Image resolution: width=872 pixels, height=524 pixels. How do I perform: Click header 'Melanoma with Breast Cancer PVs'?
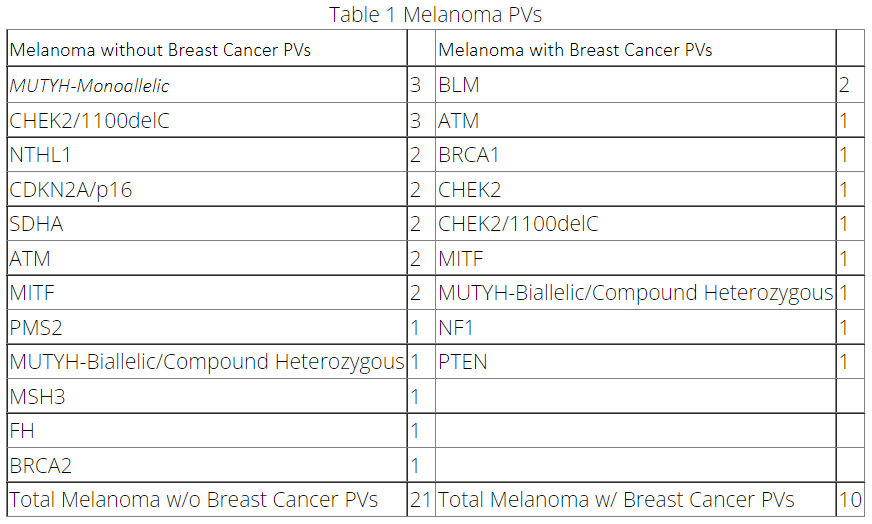tap(576, 50)
